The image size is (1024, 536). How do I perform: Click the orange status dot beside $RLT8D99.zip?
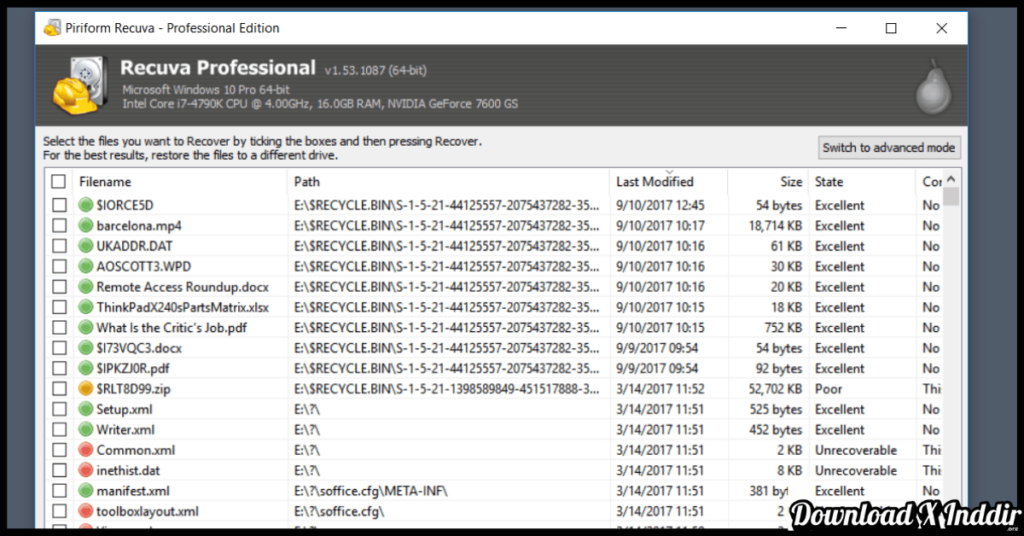tap(85, 389)
